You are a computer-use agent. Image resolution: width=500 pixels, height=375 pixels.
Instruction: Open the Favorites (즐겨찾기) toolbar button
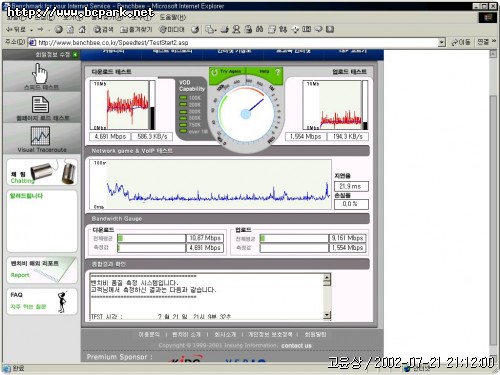[136, 29]
